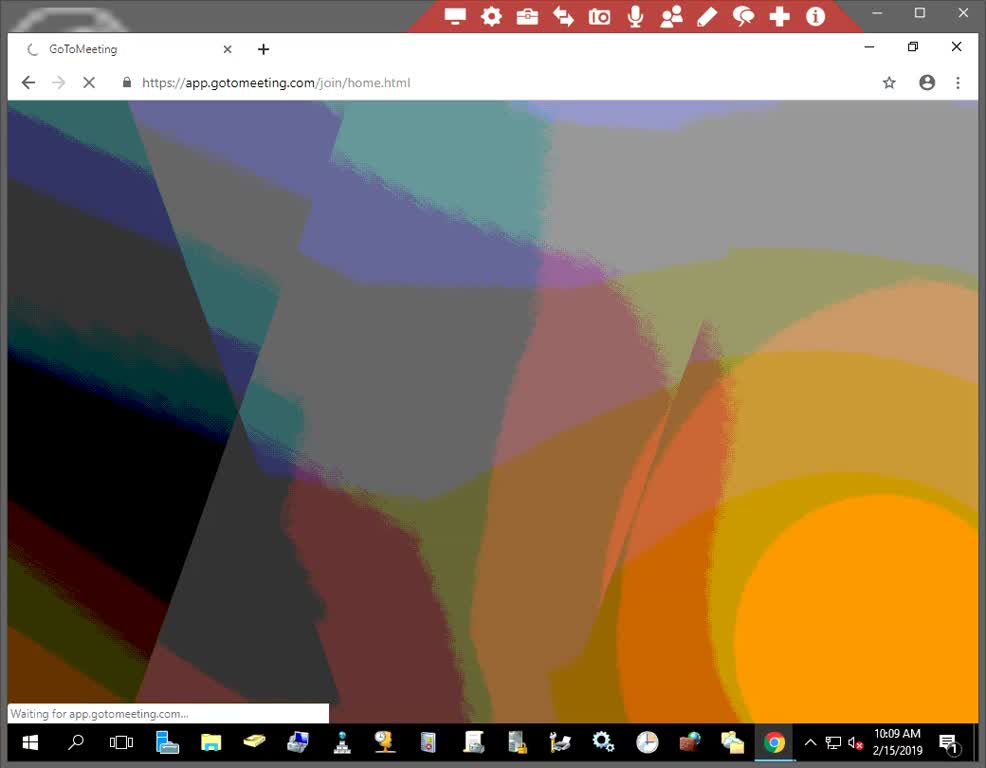Screen dimensions: 986x768
Task: Select the people/webcam icon on the red toolbar
Action: (x=671, y=16)
